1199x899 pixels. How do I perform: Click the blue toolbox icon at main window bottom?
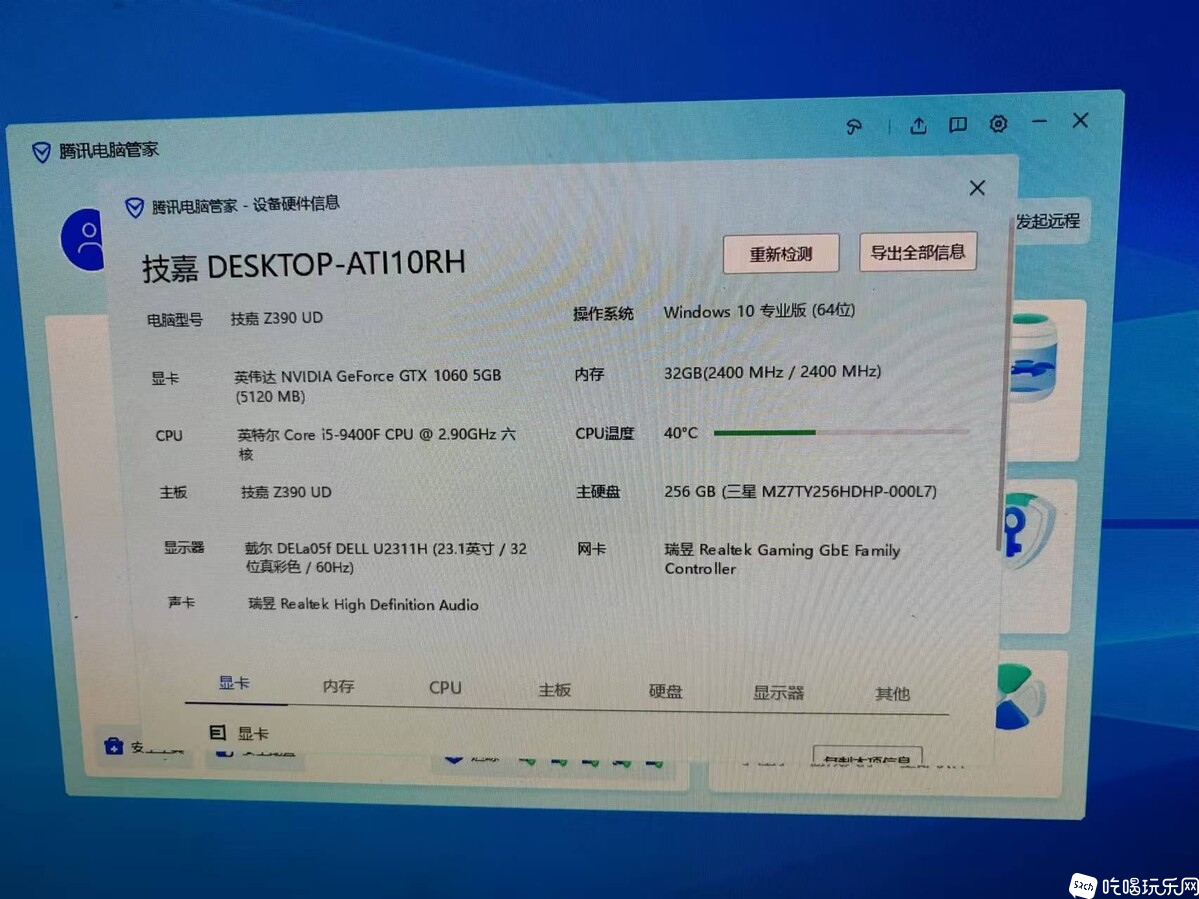tap(114, 746)
